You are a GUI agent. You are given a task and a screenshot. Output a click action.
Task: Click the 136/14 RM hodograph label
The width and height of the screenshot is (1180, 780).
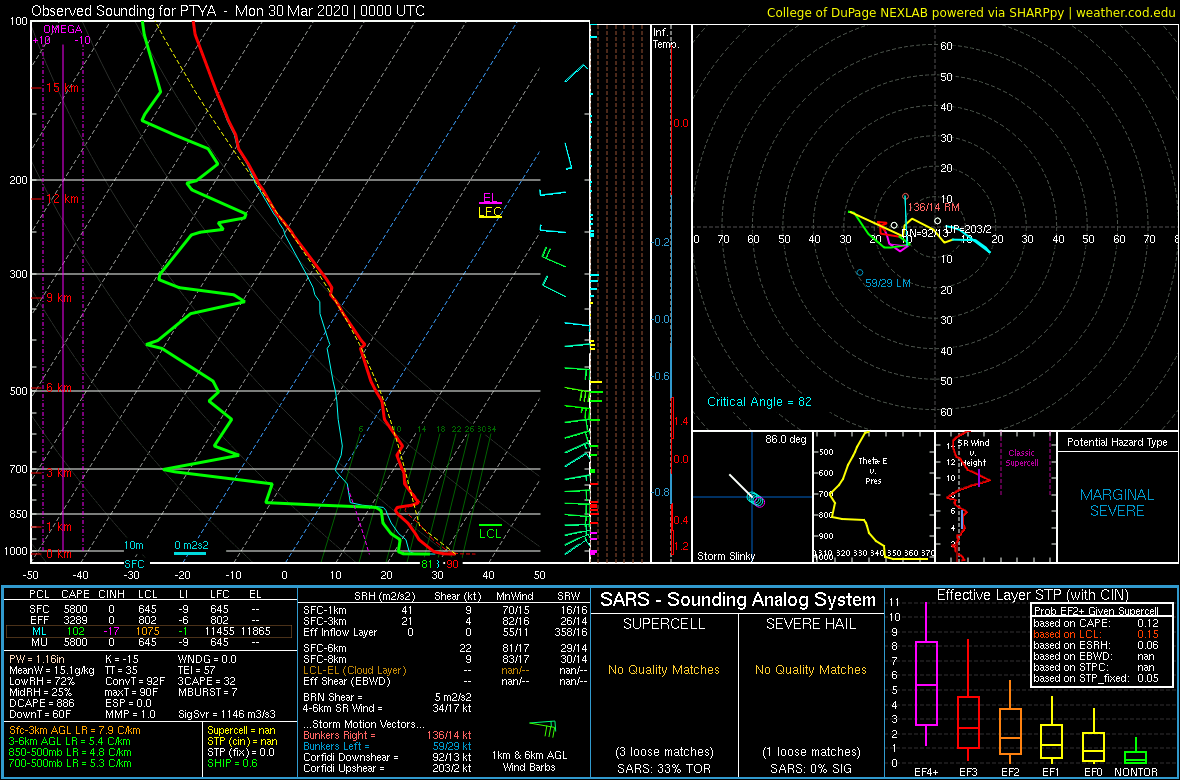pyautogui.click(x=934, y=206)
